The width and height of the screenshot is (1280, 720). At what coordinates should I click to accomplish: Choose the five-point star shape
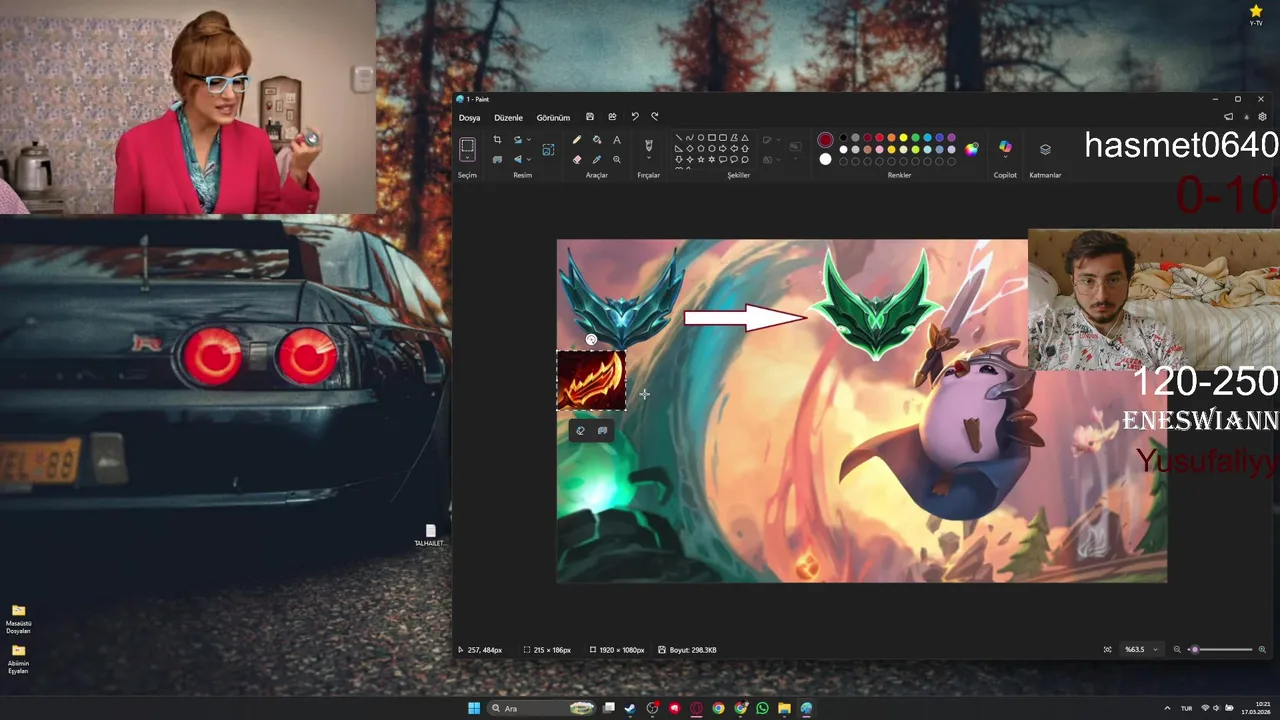(701, 160)
